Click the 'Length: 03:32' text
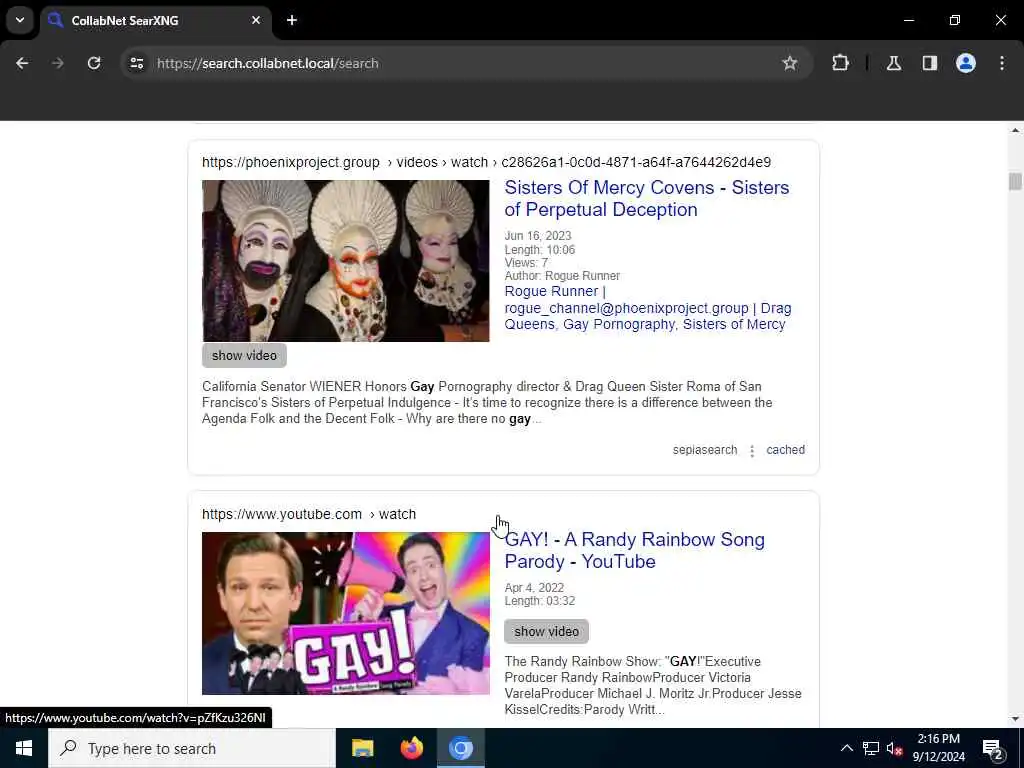Screen dimensions: 1024x768 [x=539, y=601]
